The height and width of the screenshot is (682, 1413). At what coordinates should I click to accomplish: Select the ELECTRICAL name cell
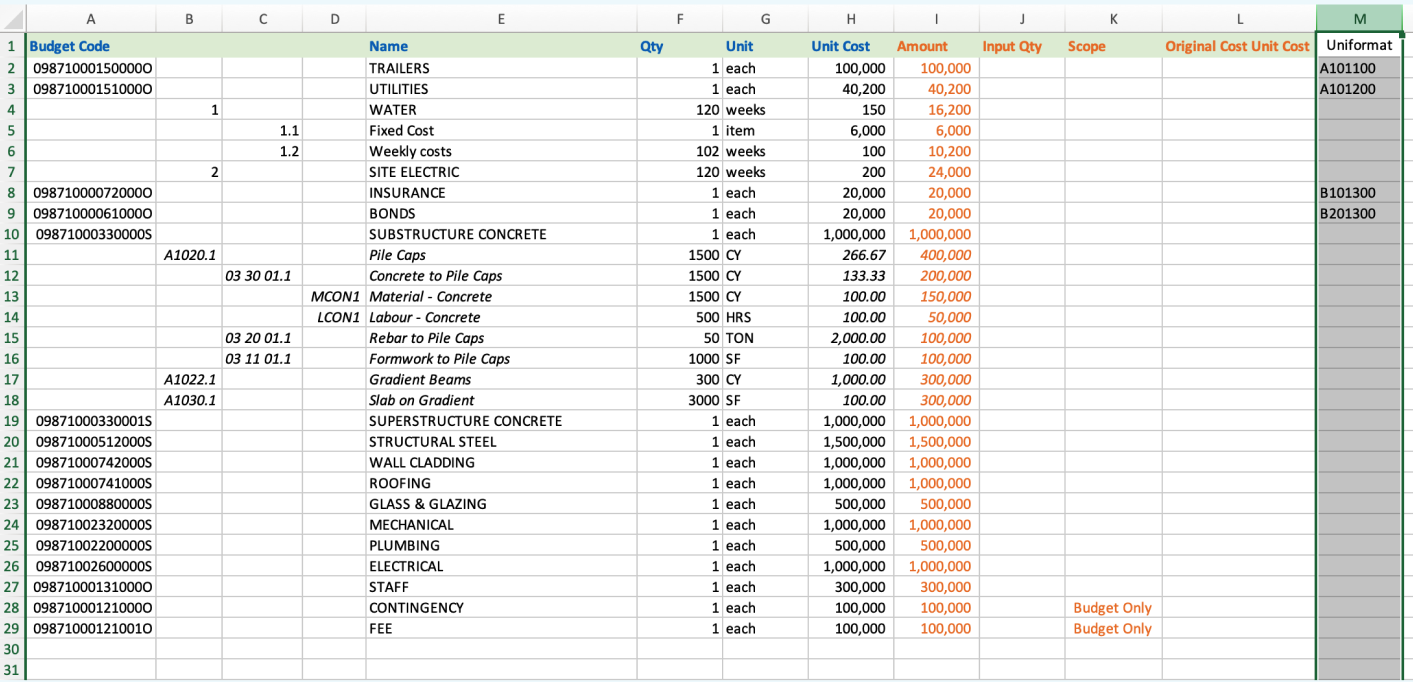[x=501, y=567]
